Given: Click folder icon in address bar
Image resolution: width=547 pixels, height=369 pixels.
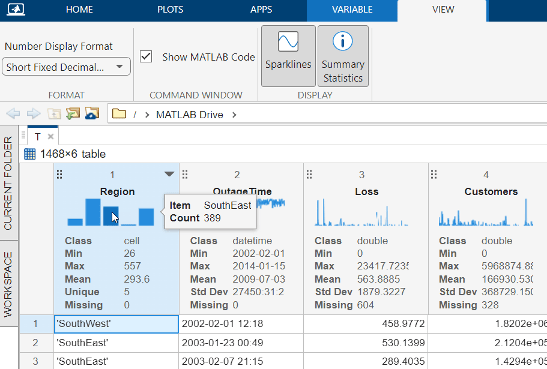Looking at the screenshot, I should (x=119, y=114).
